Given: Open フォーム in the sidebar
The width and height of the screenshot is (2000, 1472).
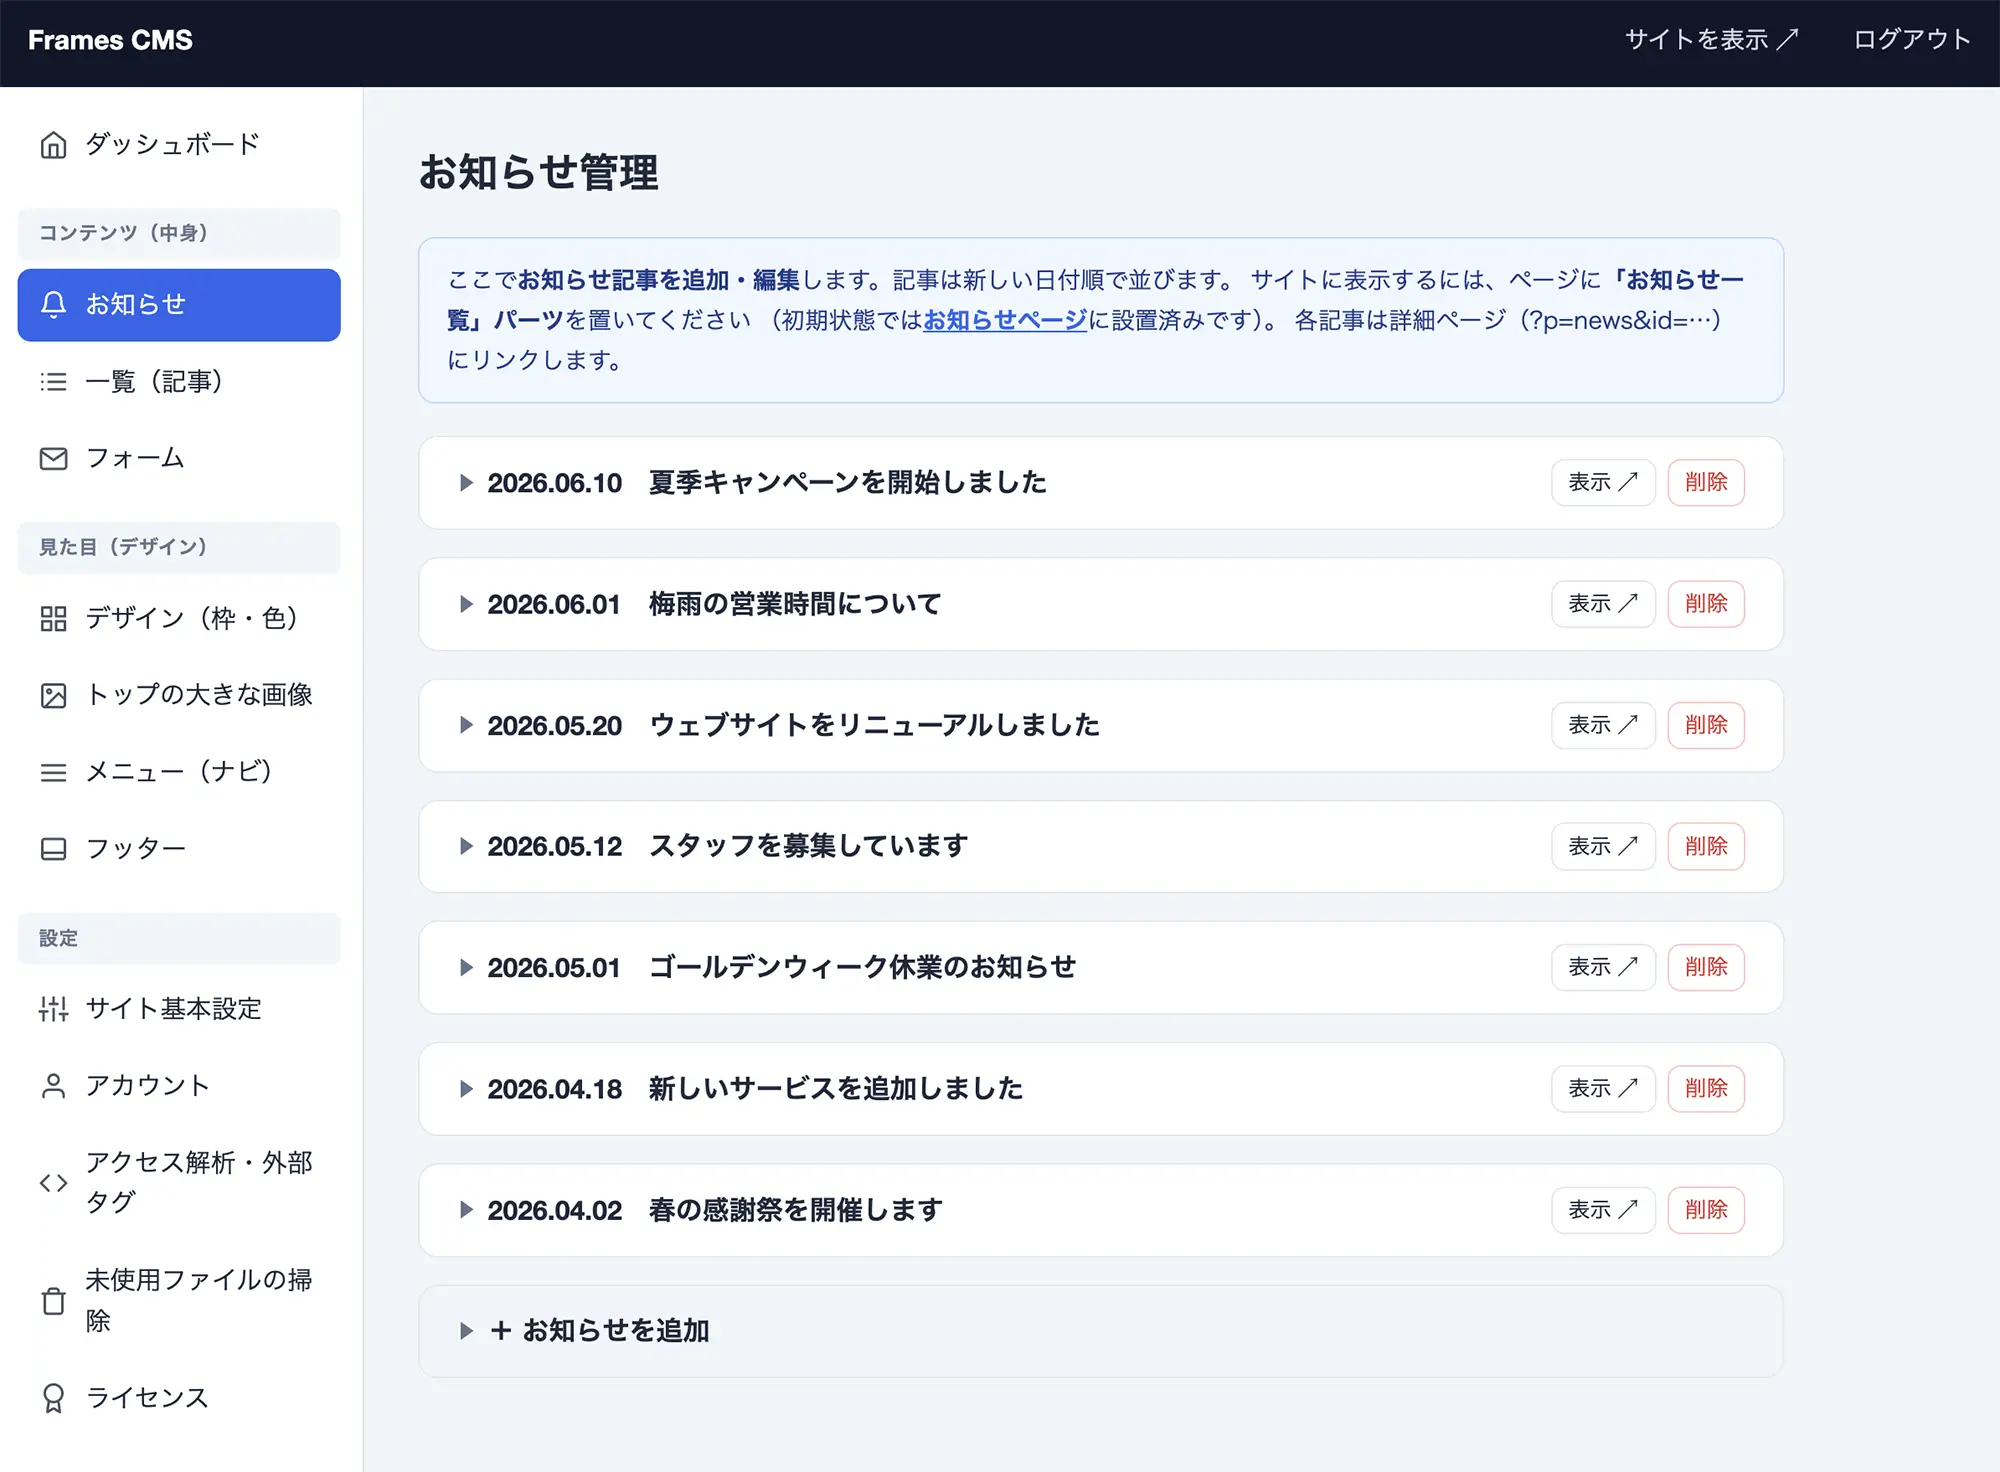Looking at the screenshot, I should click(x=179, y=459).
